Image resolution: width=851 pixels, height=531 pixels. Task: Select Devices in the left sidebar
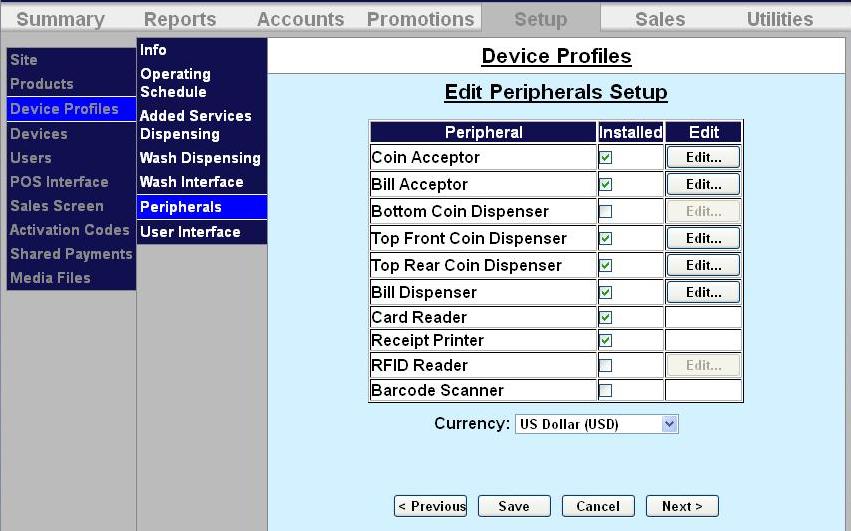[39, 133]
